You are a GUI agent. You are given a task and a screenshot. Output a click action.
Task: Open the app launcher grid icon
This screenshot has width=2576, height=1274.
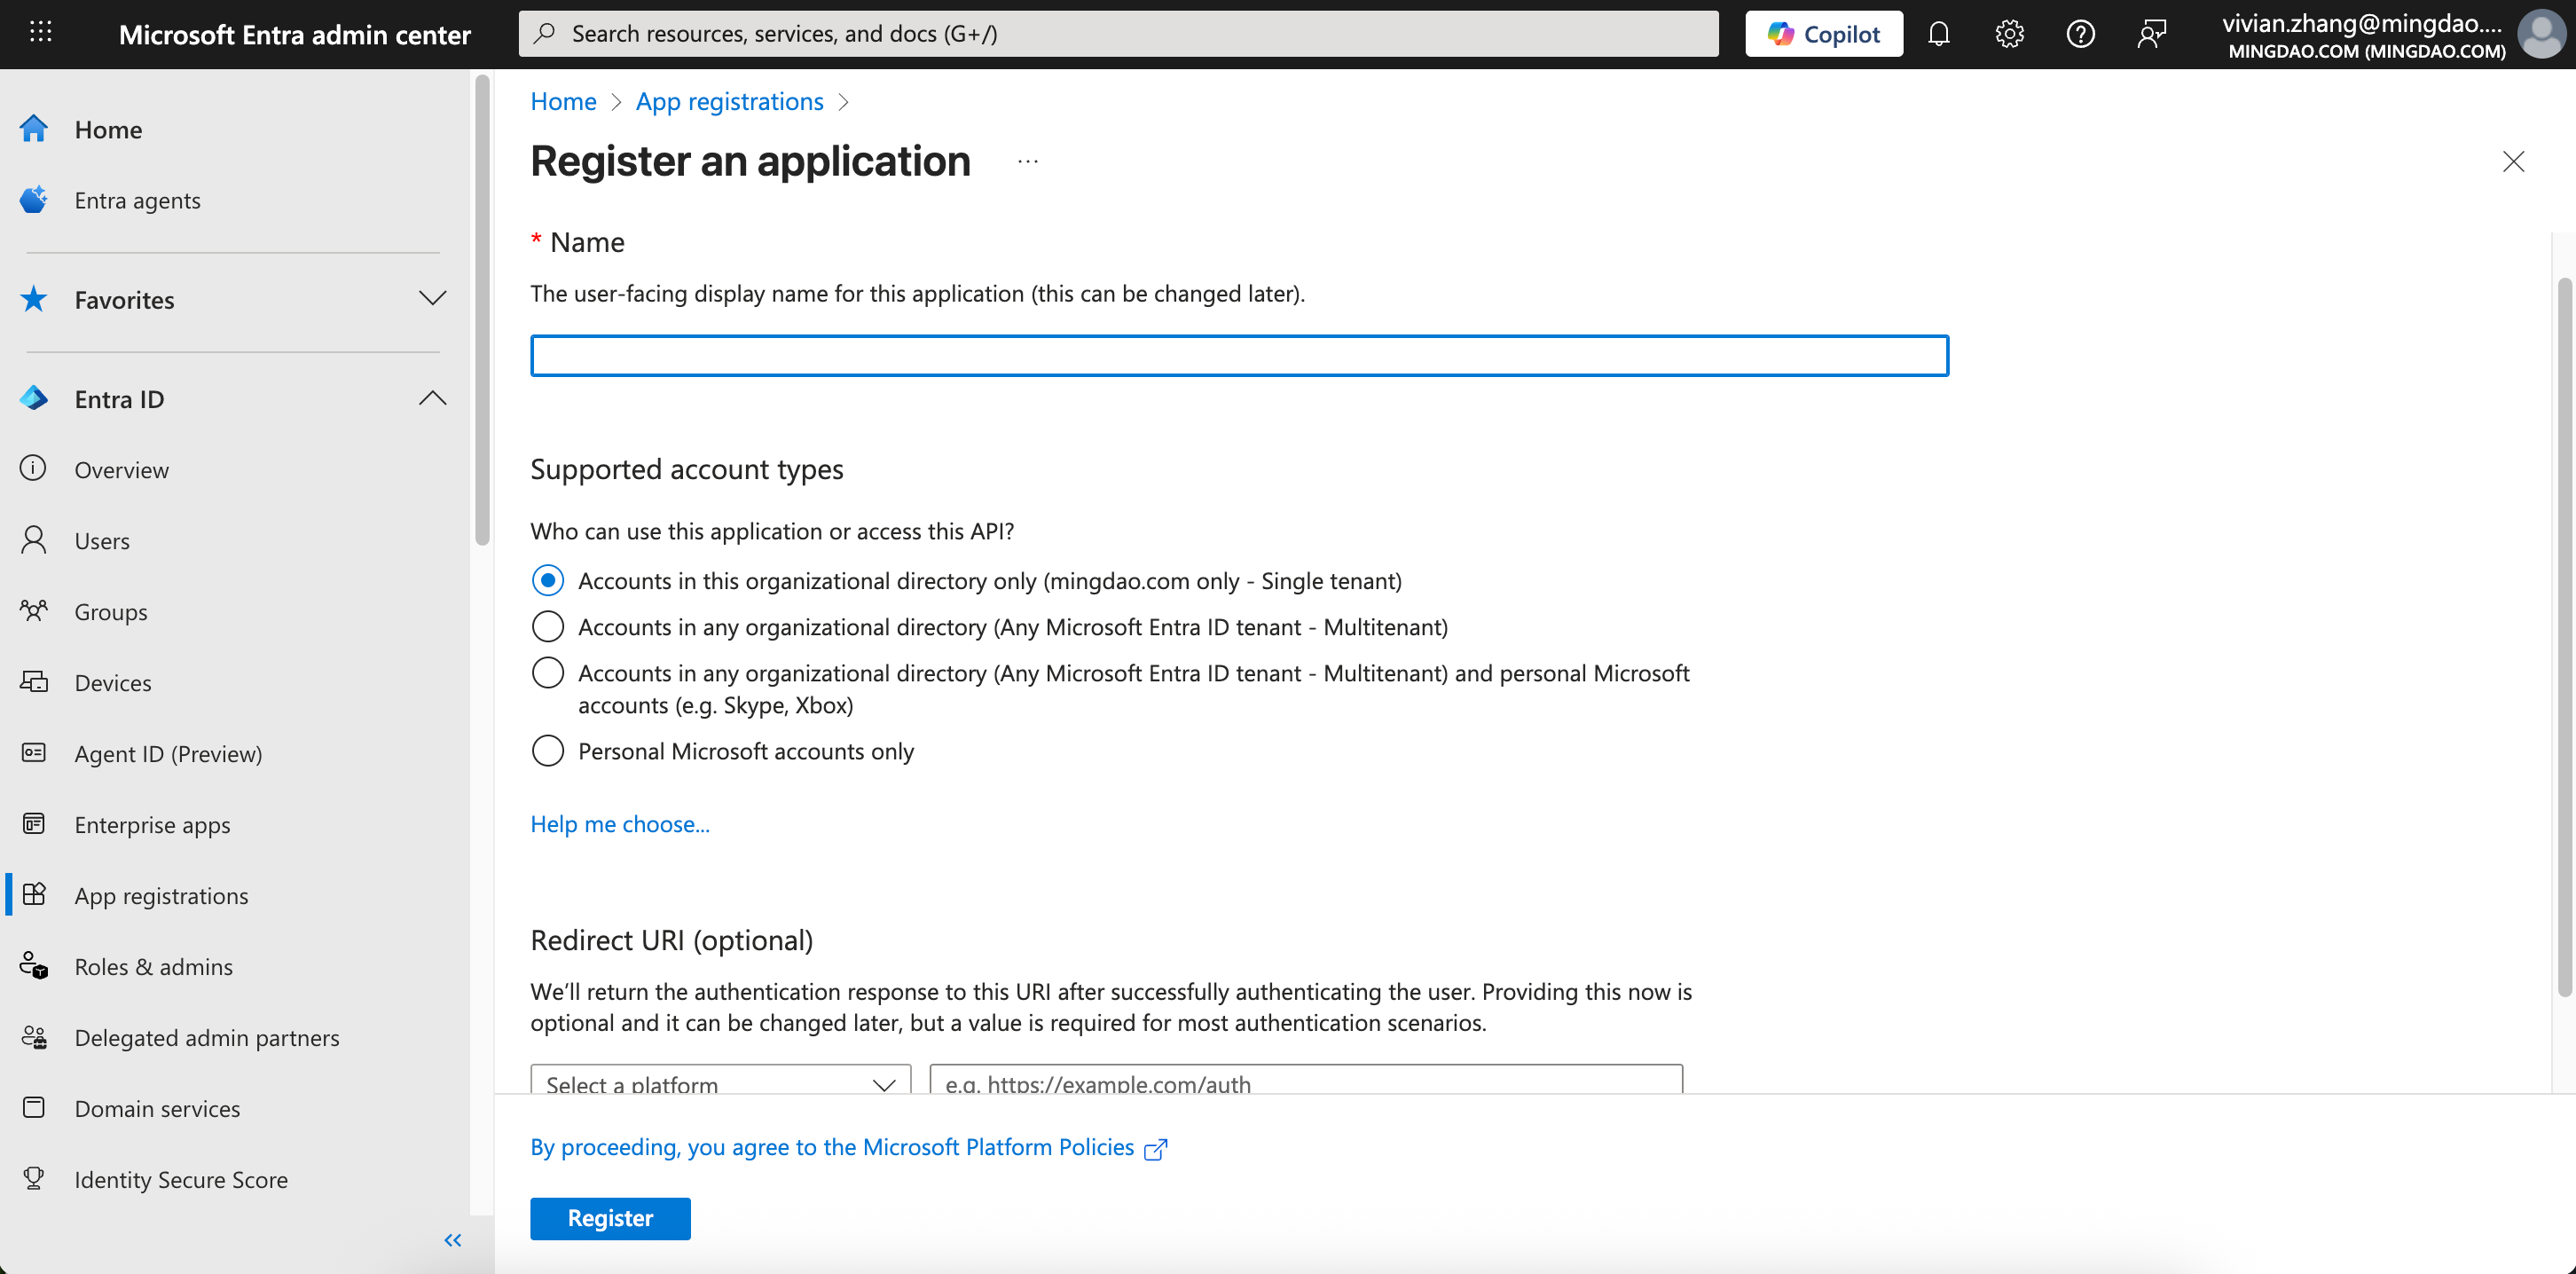[40, 33]
